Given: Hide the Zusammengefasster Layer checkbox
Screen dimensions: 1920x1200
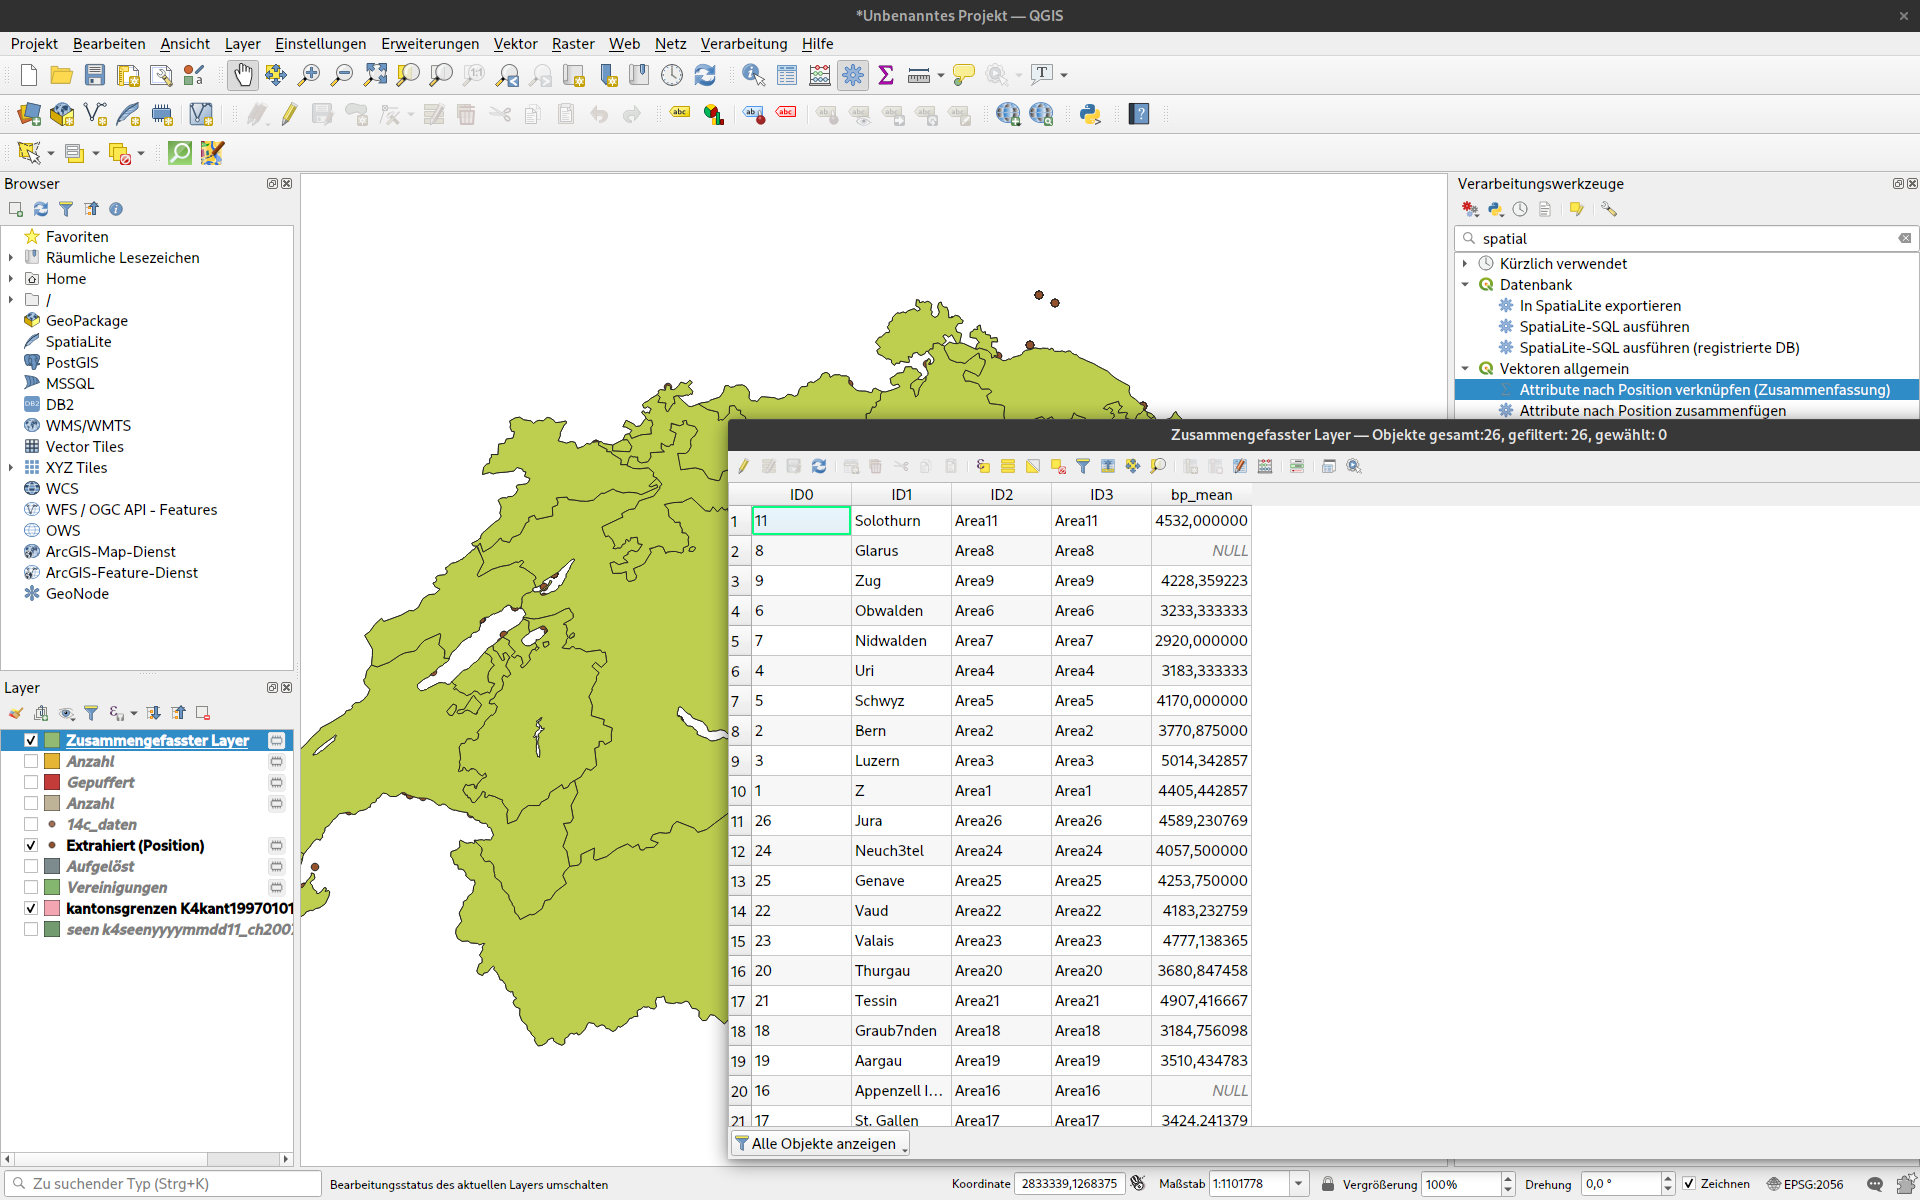Looking at the screenshot, I should pyautogui.click(x=31, y=741).
